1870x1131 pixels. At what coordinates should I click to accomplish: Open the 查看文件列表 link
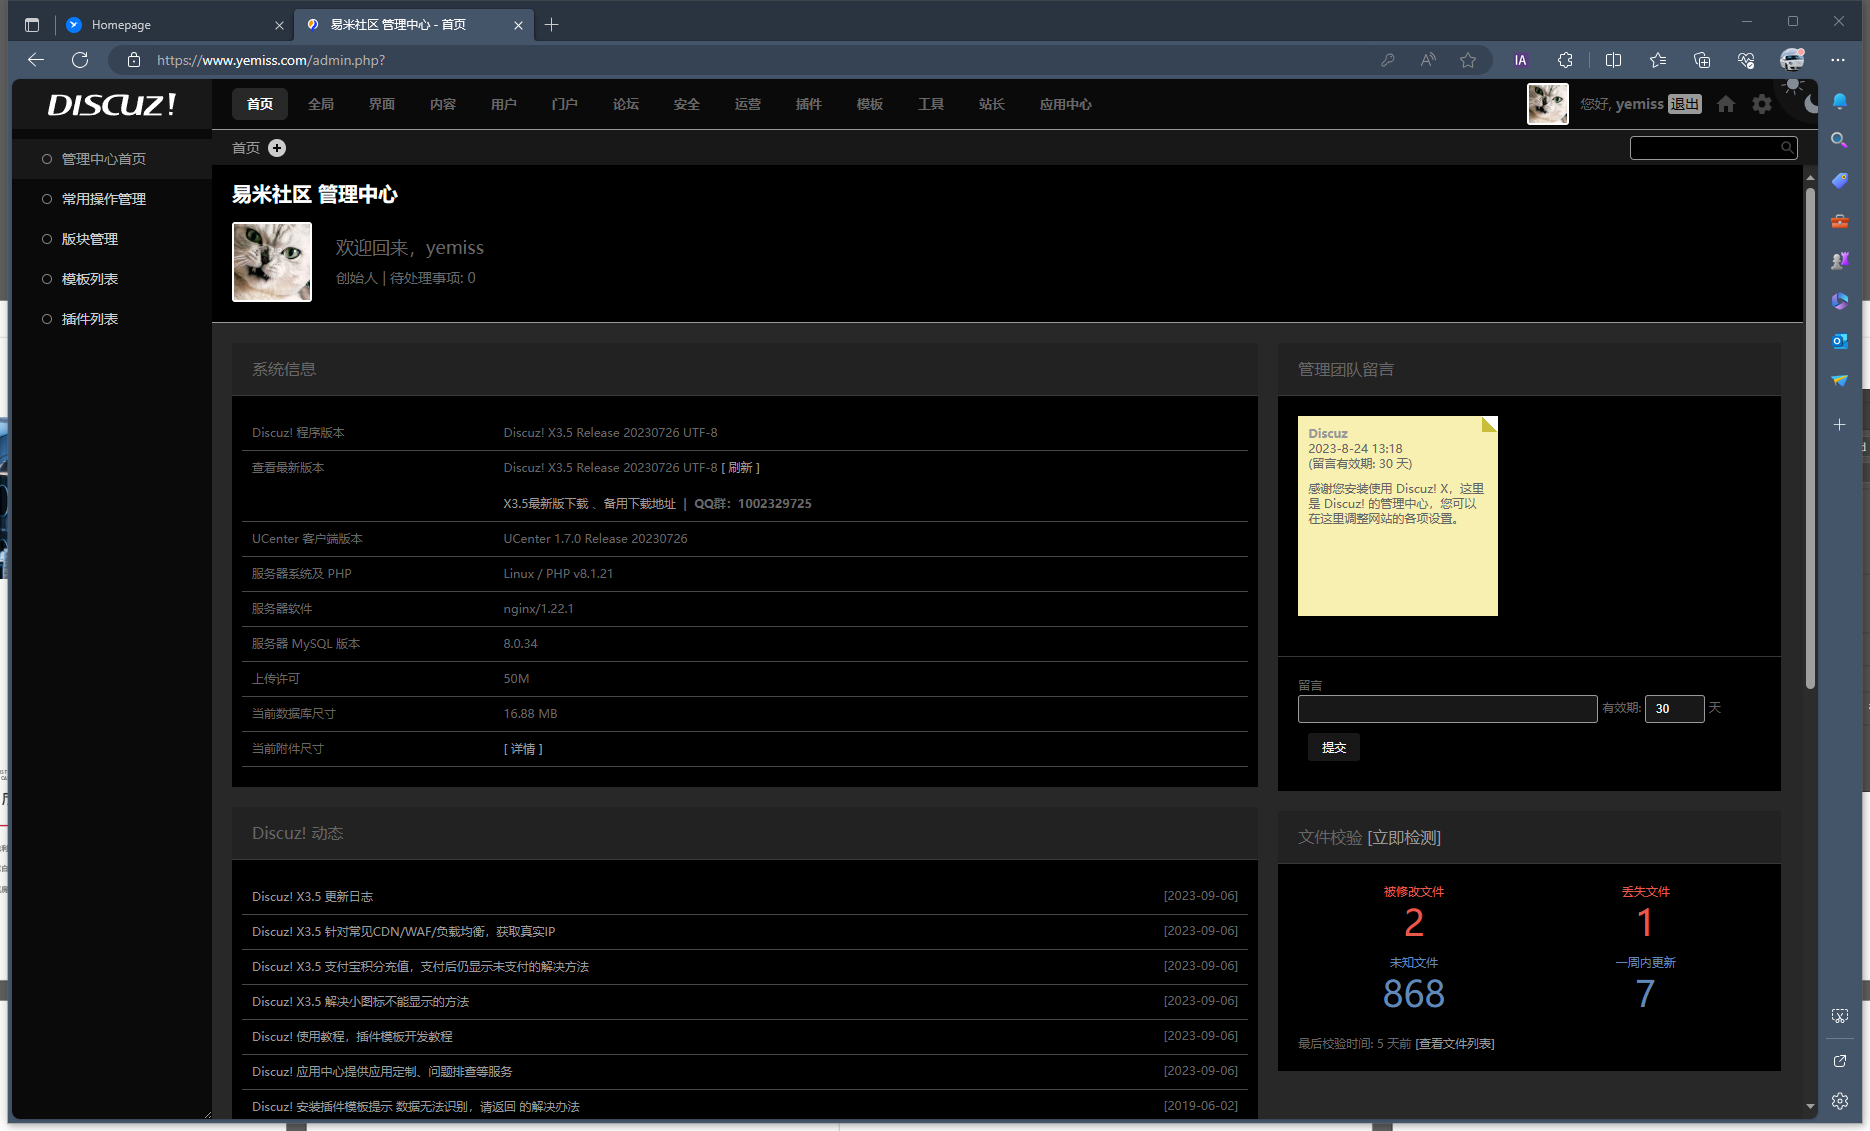(1455, 1044)
